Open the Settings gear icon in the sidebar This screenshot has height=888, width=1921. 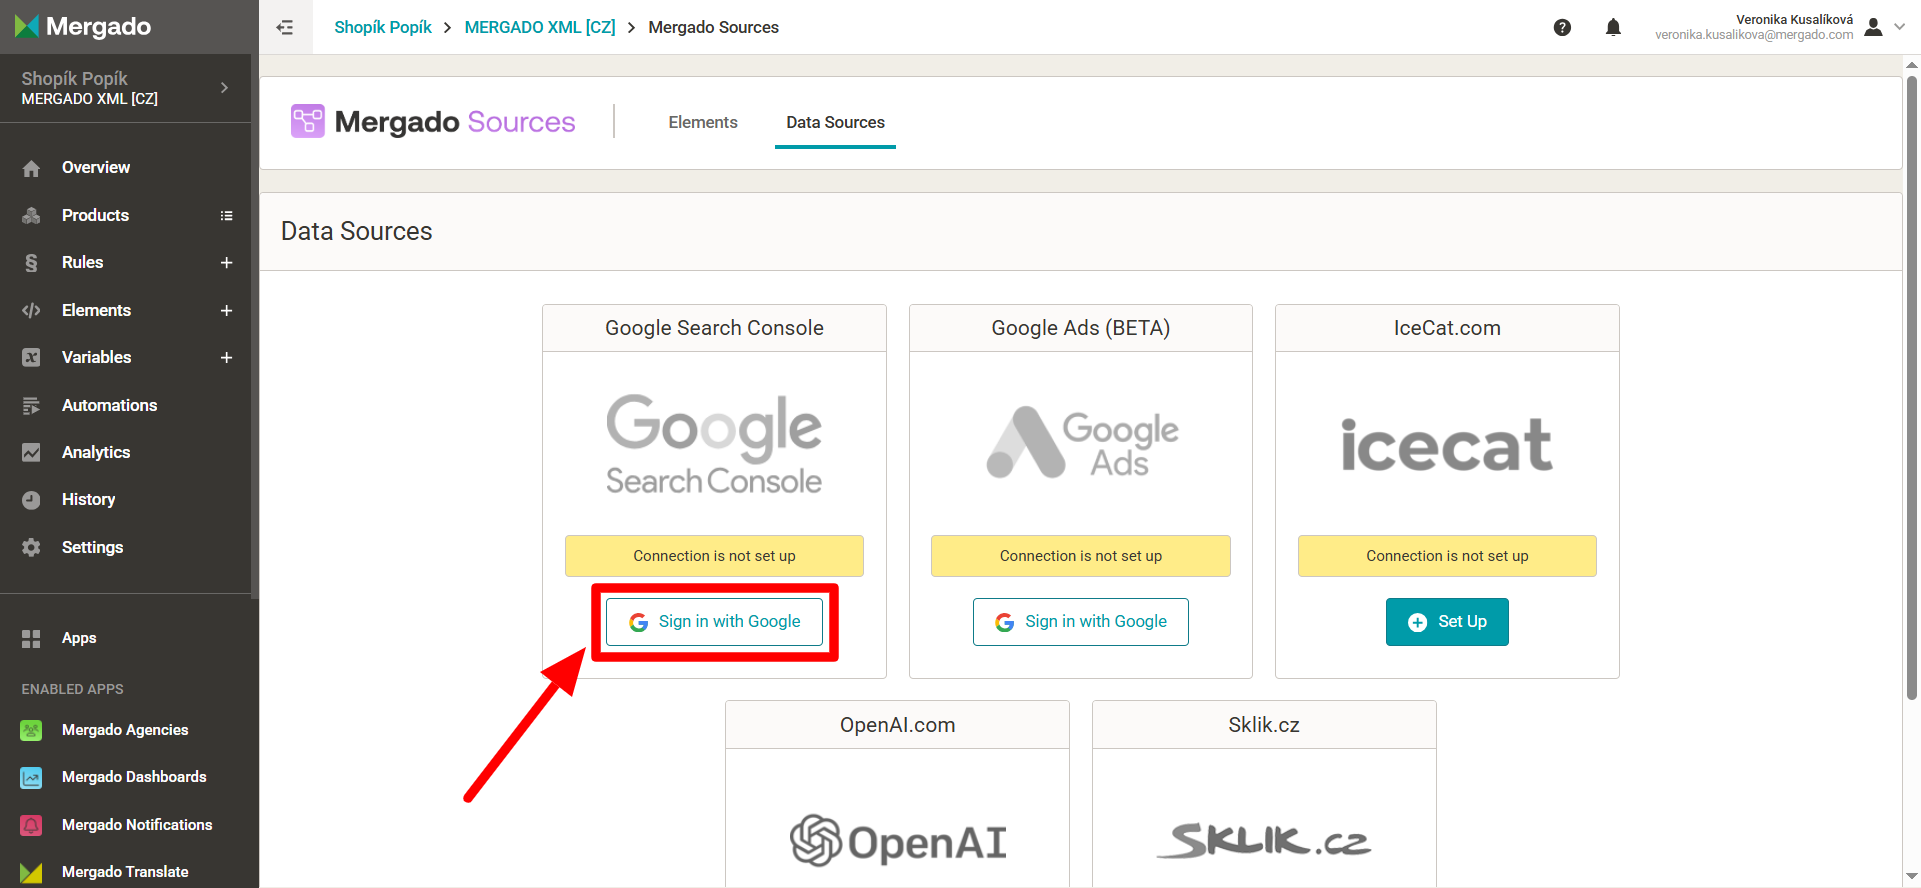(x=31, y=547)
